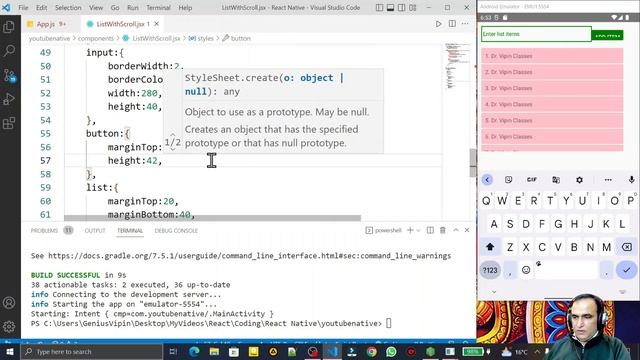
Task: Switch to the App.js tab
Action: [x=46, y=24]
